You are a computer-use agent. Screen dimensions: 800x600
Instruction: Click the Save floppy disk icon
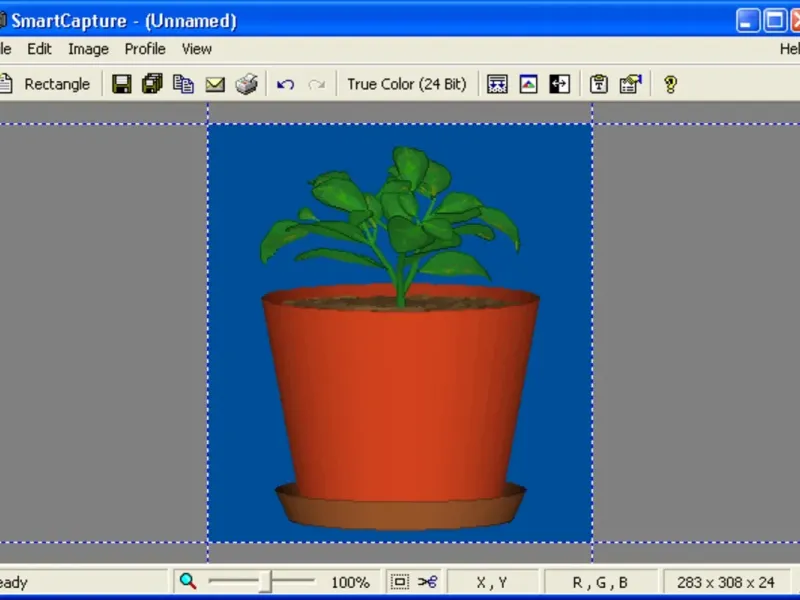click(122, 84)
